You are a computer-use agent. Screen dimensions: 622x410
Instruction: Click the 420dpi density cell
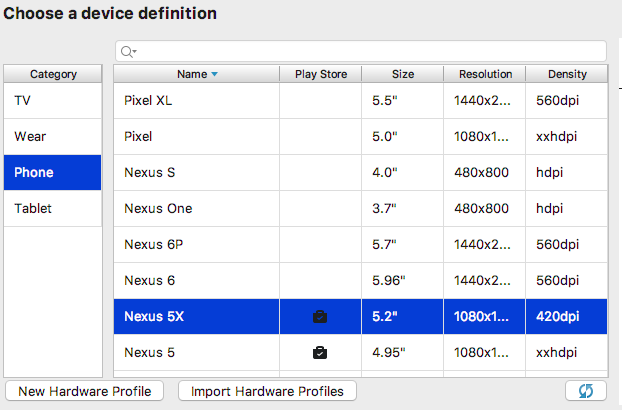pyautogui.click(x=567, y=316)
